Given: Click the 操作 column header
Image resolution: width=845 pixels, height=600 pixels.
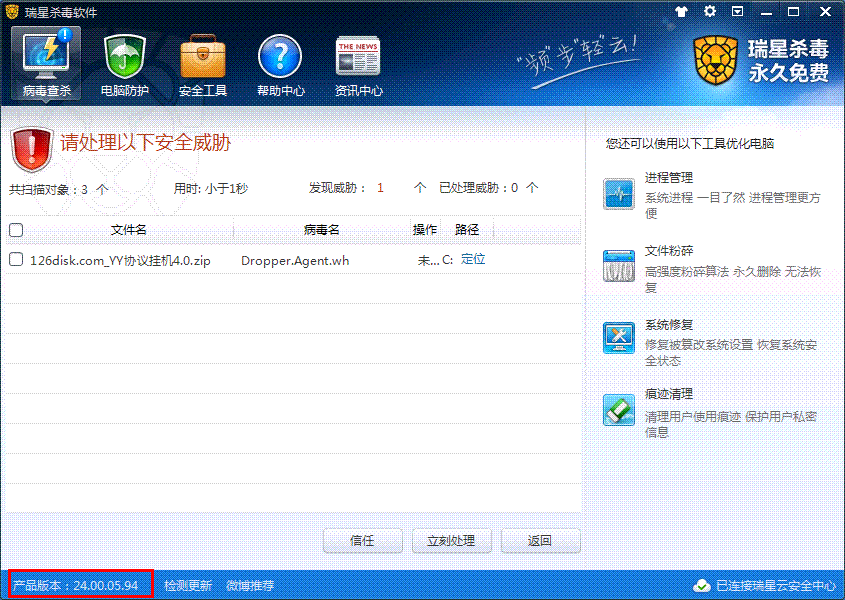Looking at the screenshot, I should (425, 230).
